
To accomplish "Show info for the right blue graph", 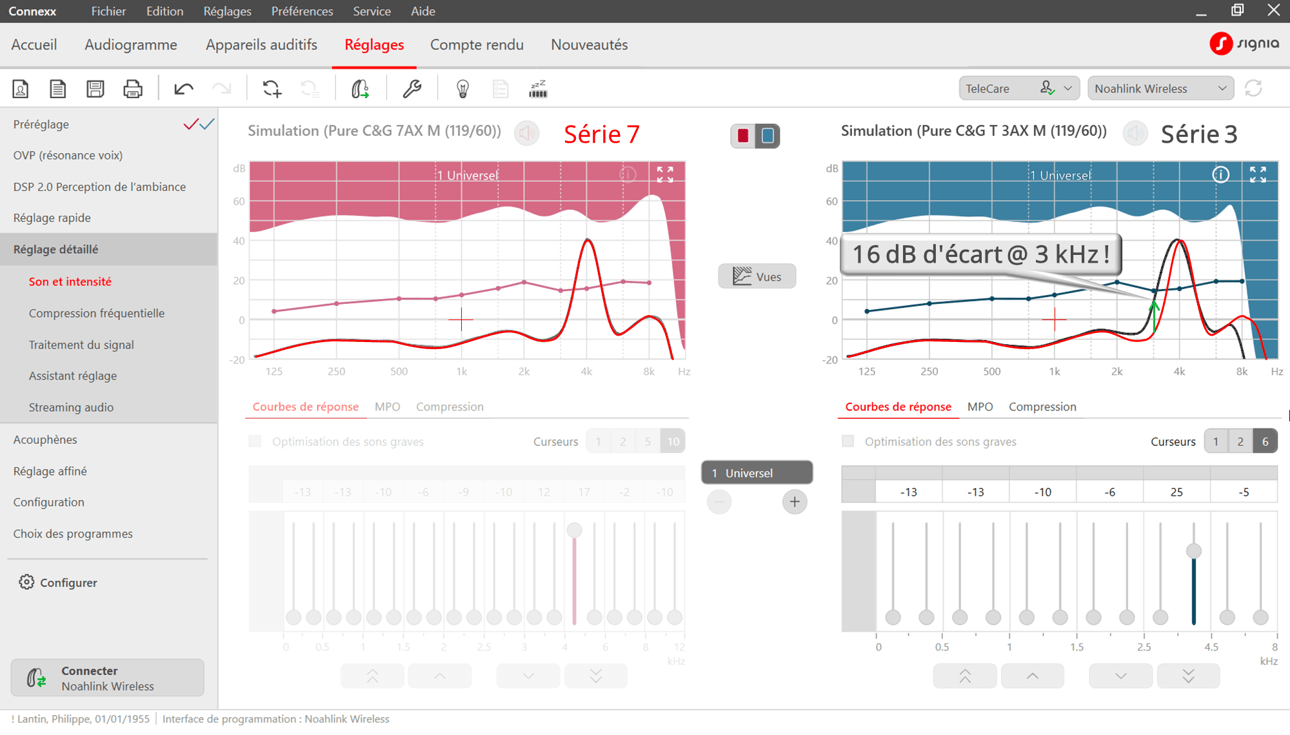I will pos(1221,175).
